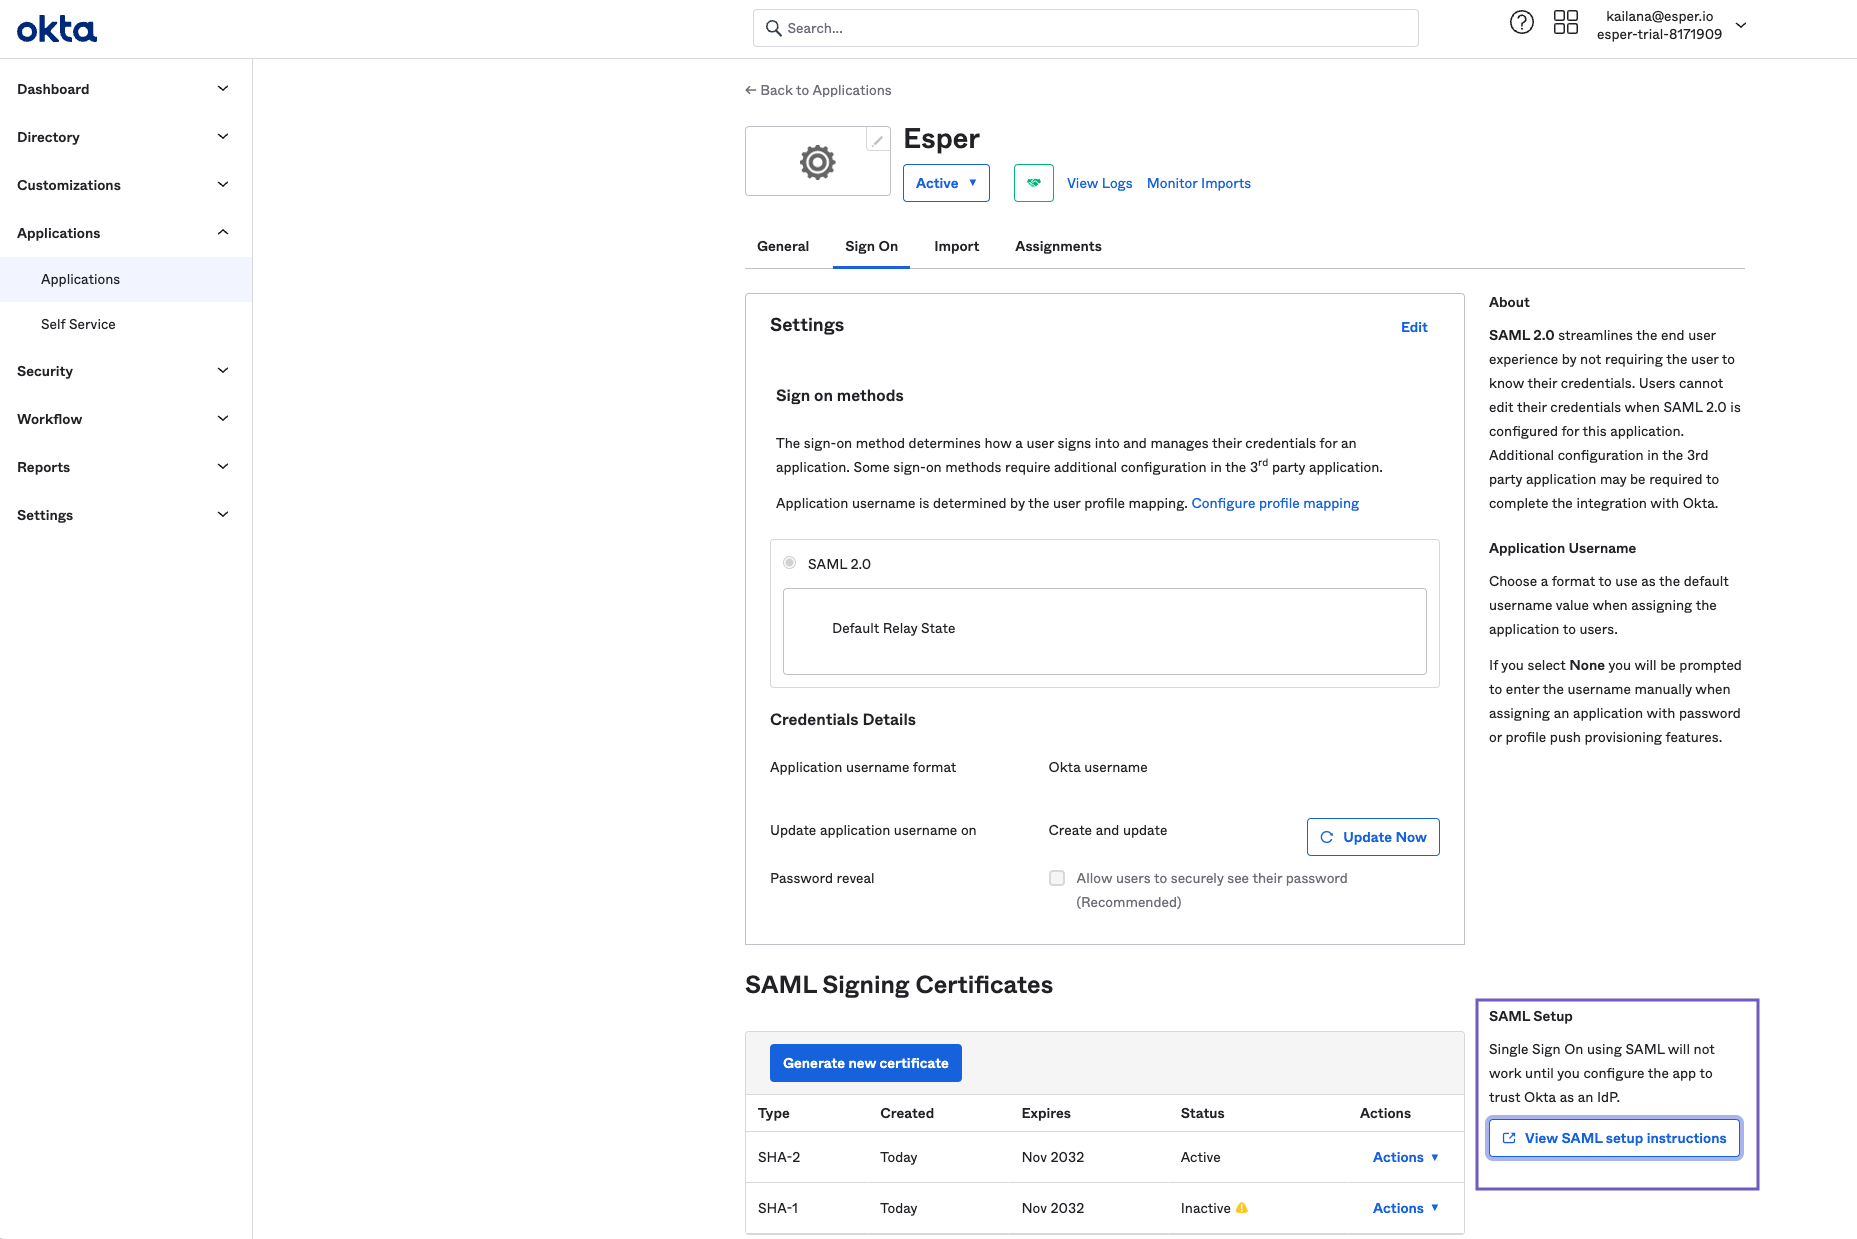Click the SHA-1 type cell
The height and width of the screenshot is (1239, 1857).
point(778,1208)
